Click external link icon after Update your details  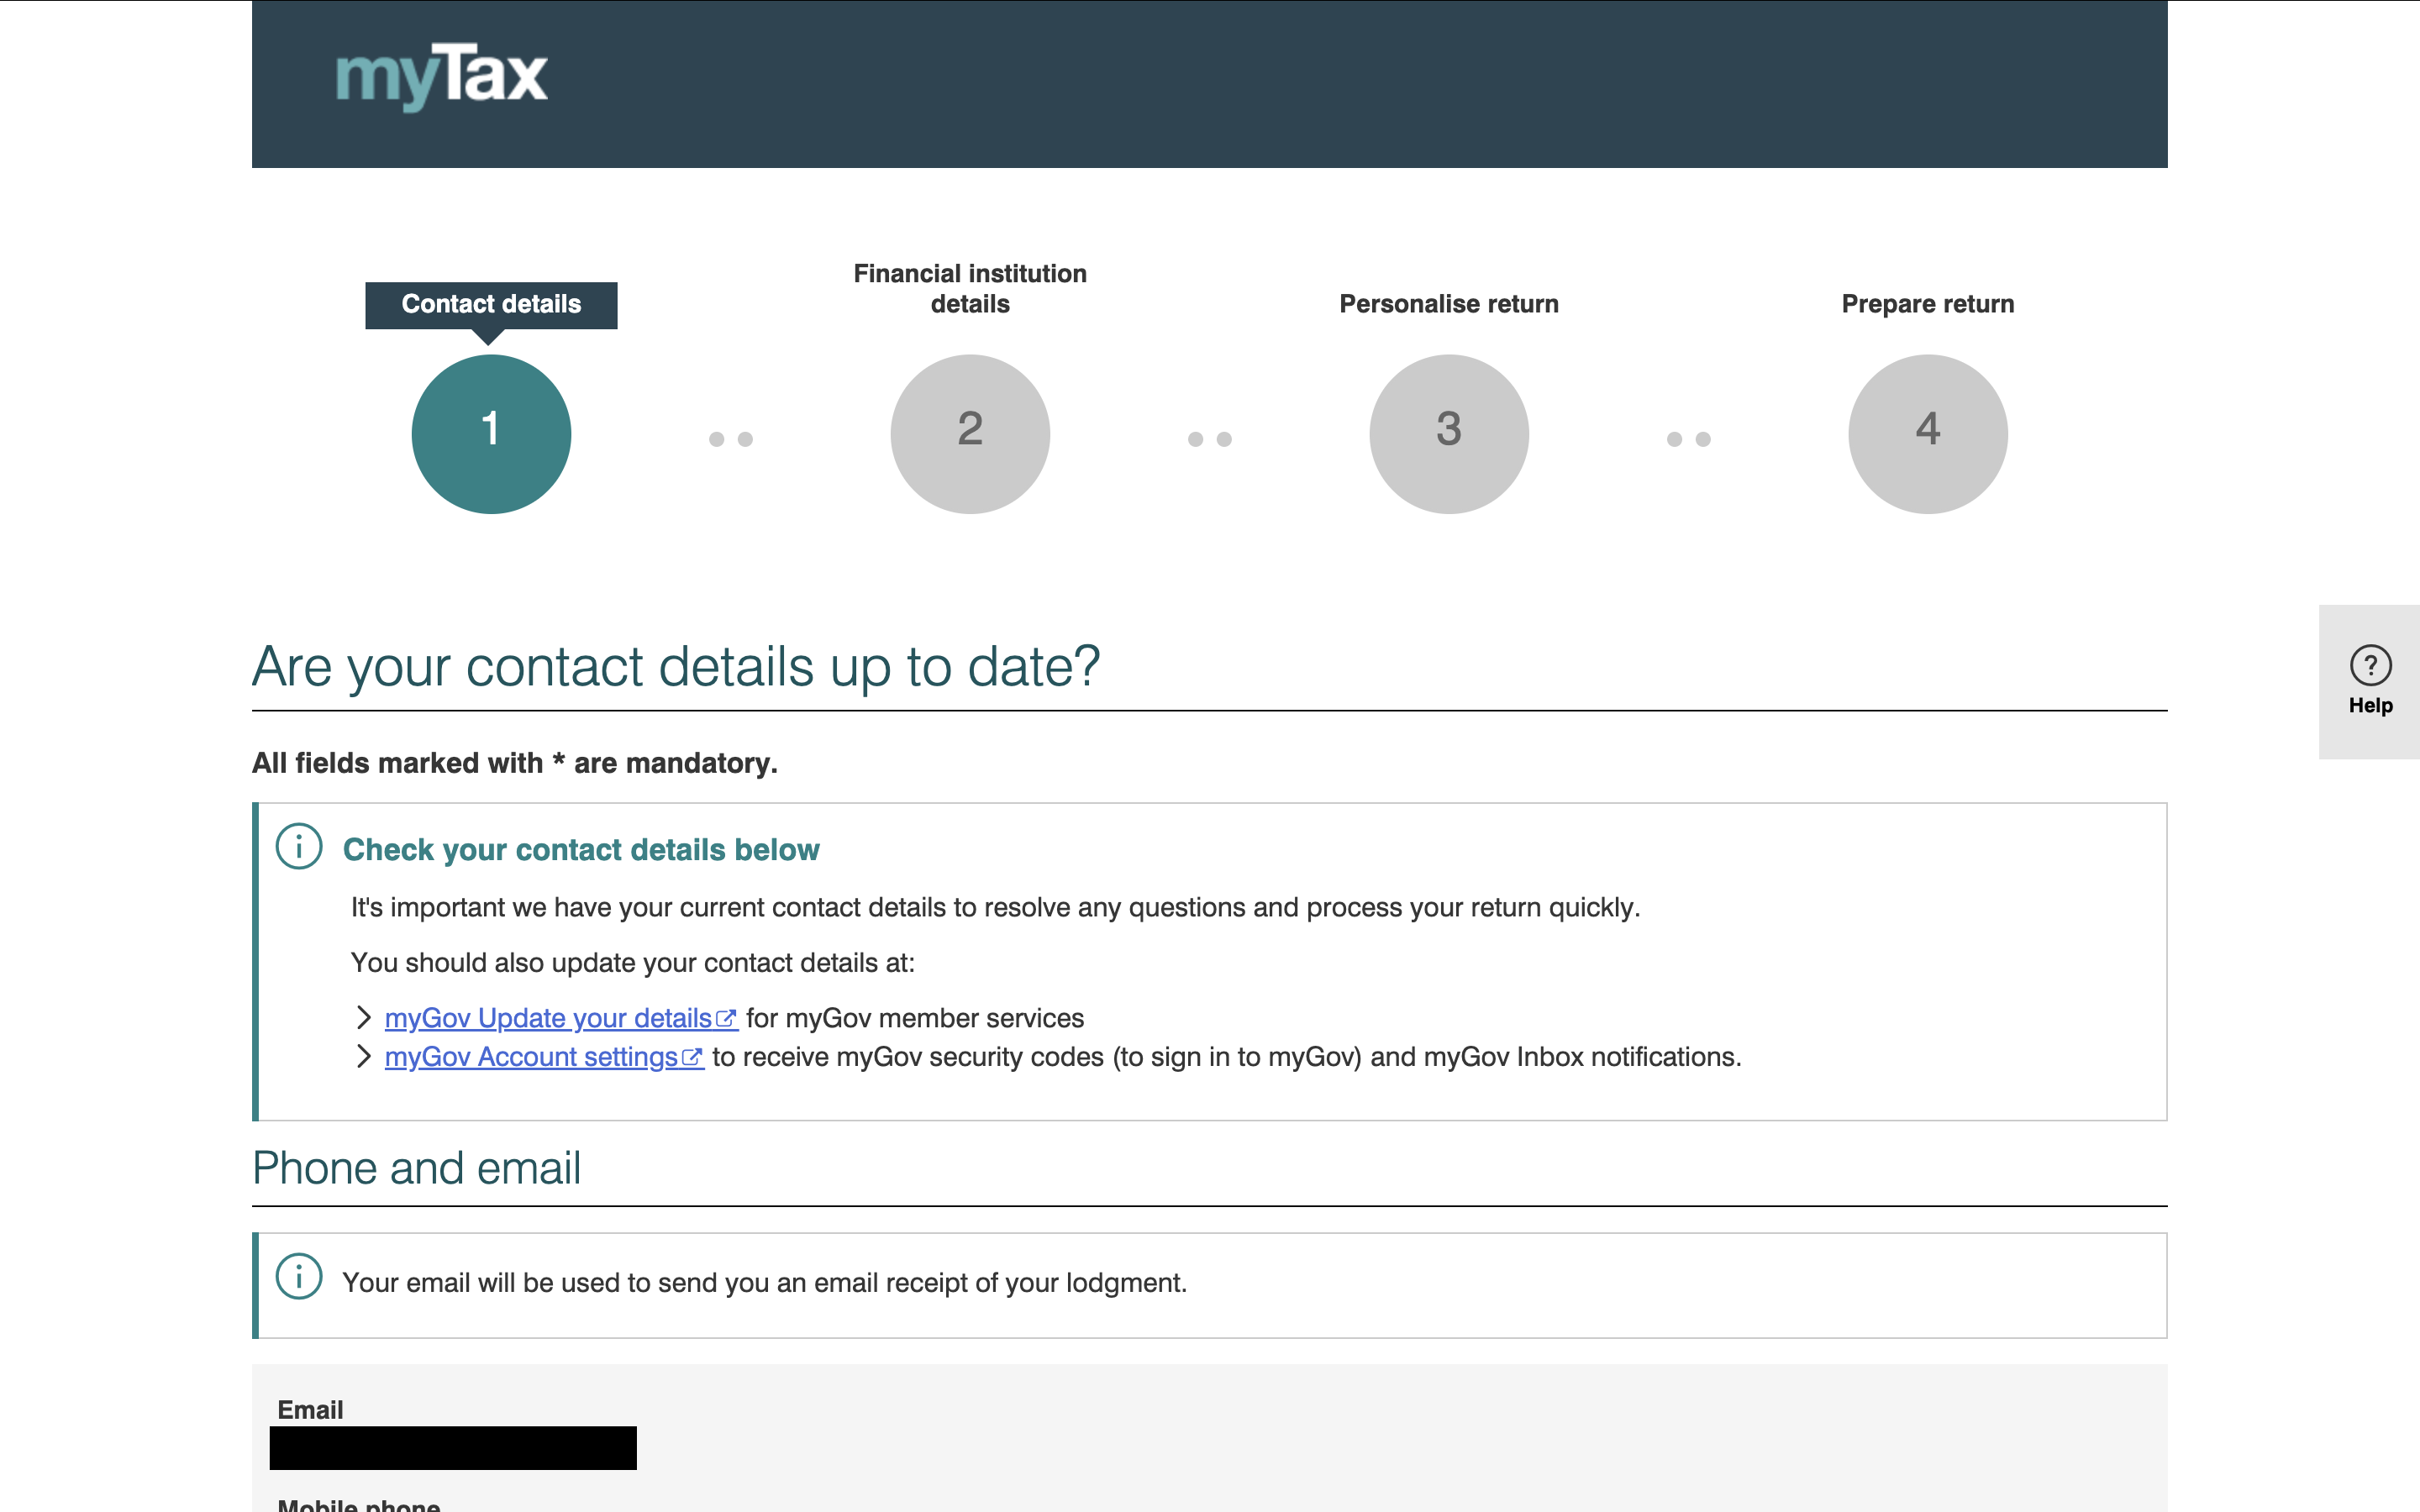727,1019
